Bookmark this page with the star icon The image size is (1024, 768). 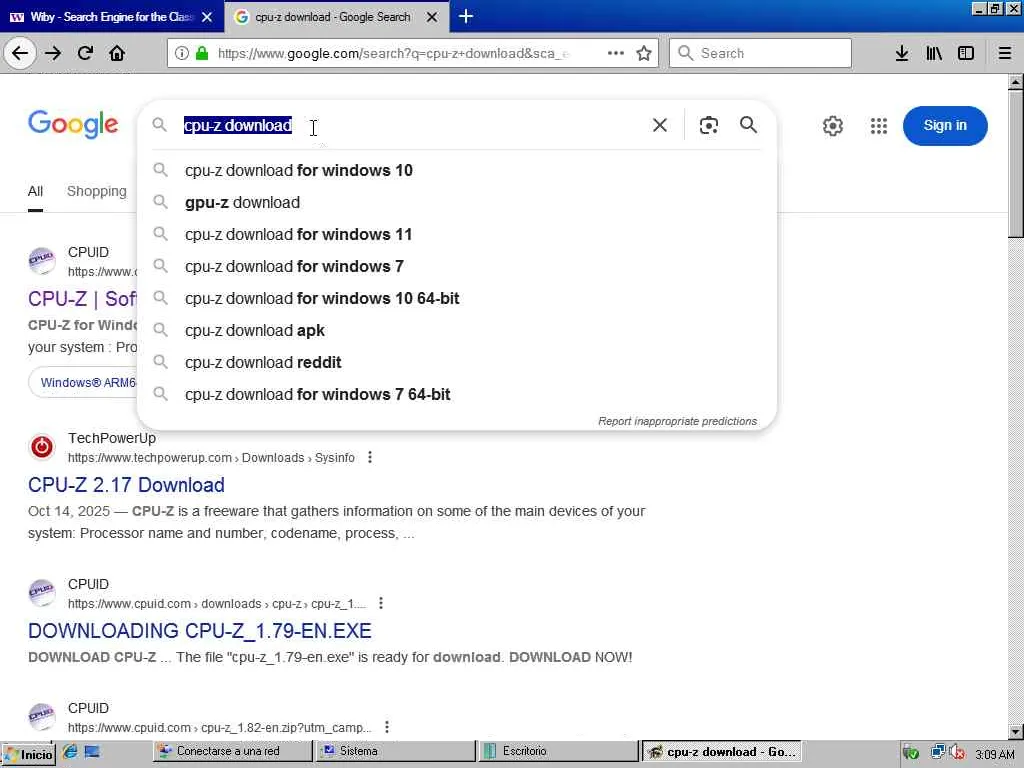coord(644,53)
